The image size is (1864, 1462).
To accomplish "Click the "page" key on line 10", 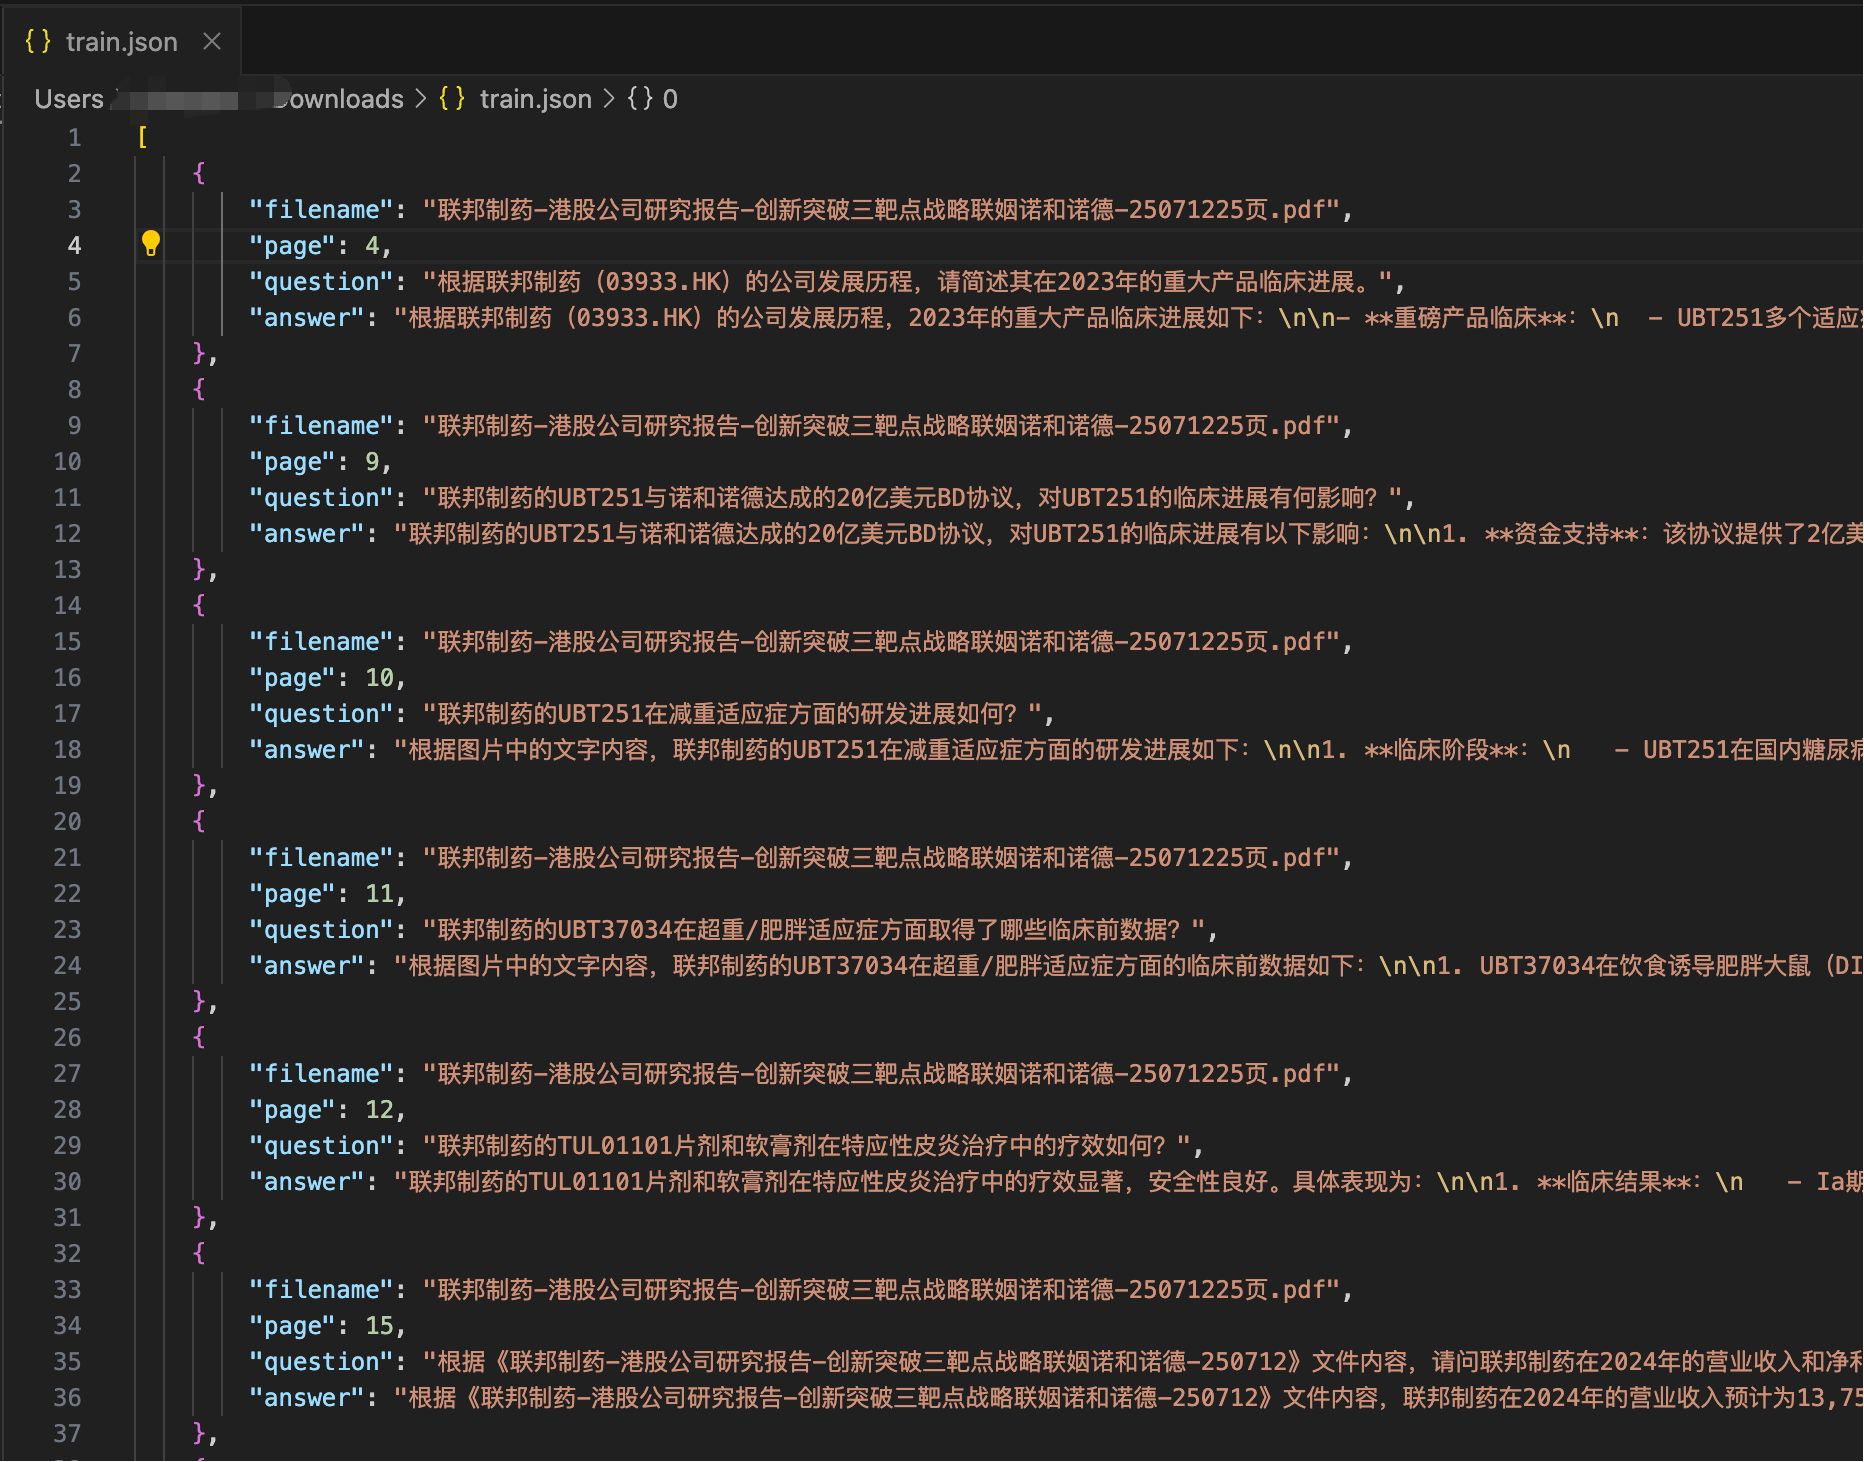I will pos(292,462).
